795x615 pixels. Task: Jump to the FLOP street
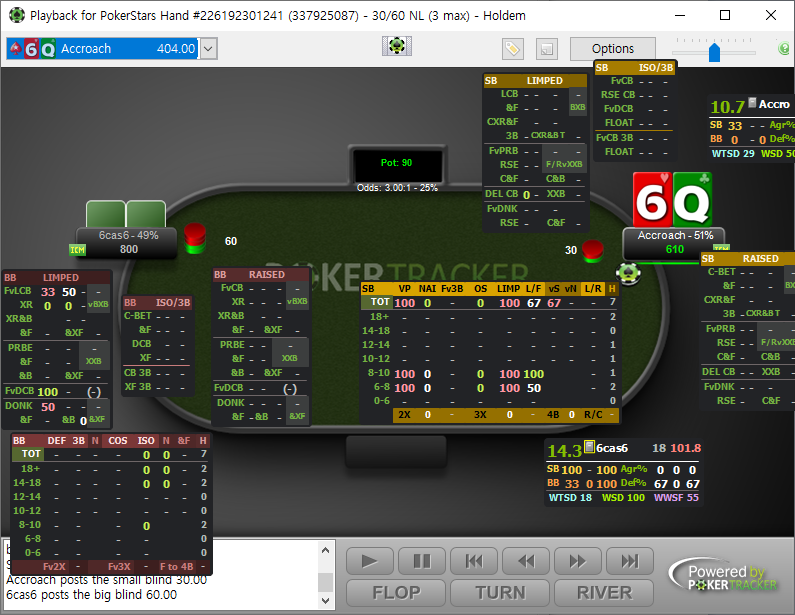pyautogui.click(x=396, y=593)
